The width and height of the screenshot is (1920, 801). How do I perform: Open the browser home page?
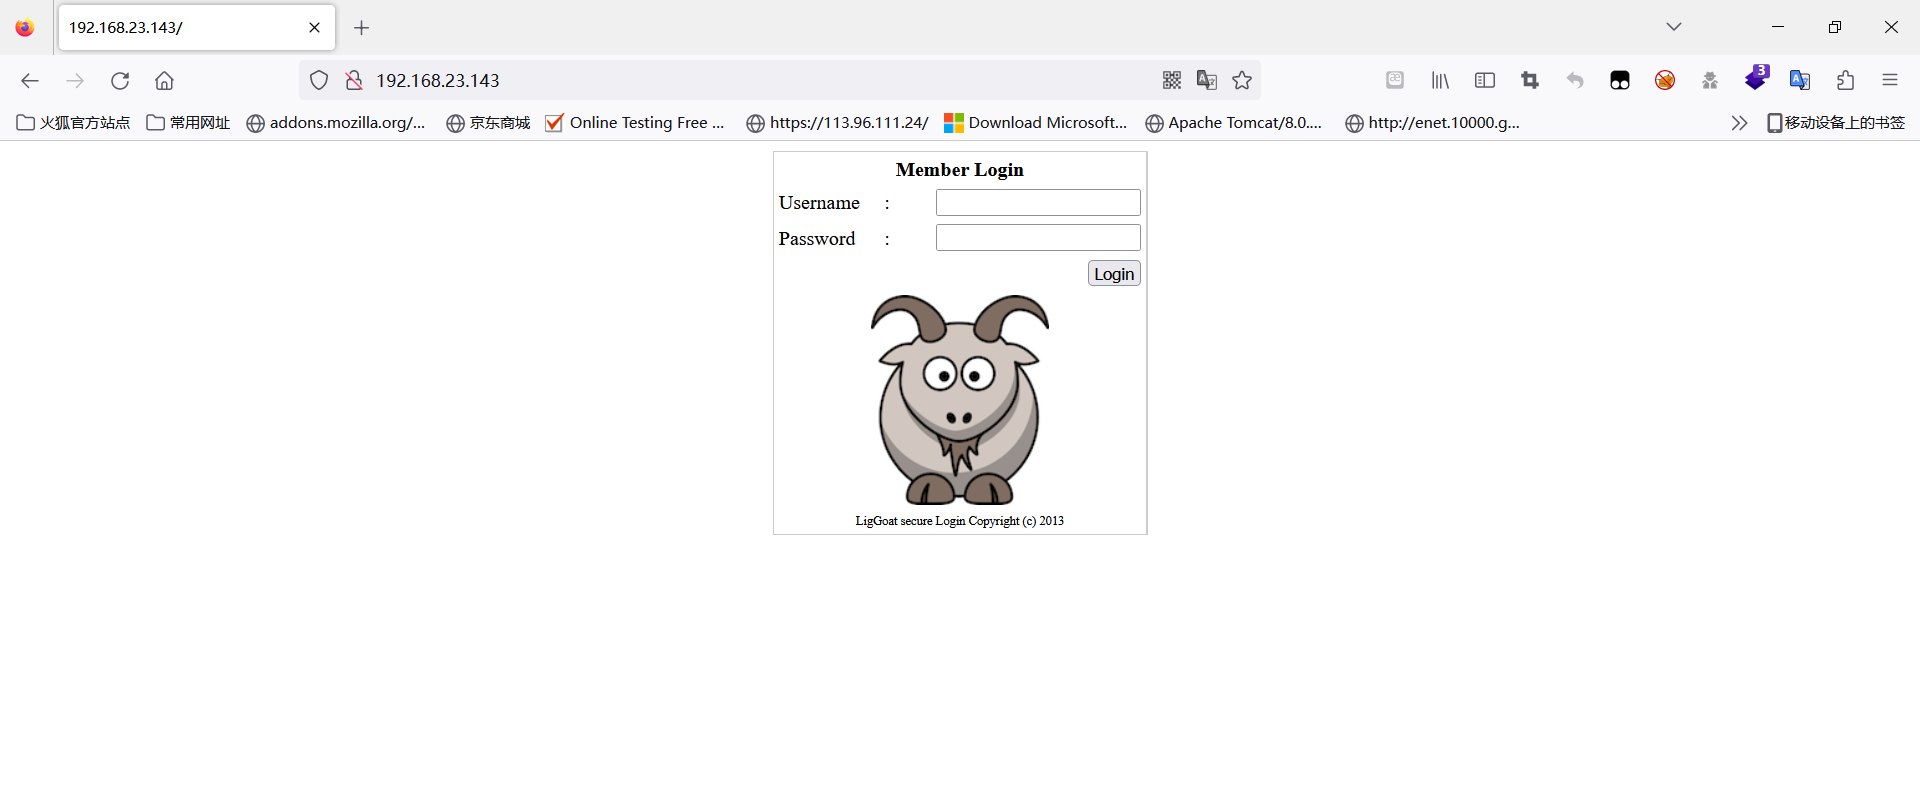pyautogui.click(x=165, y=81)
